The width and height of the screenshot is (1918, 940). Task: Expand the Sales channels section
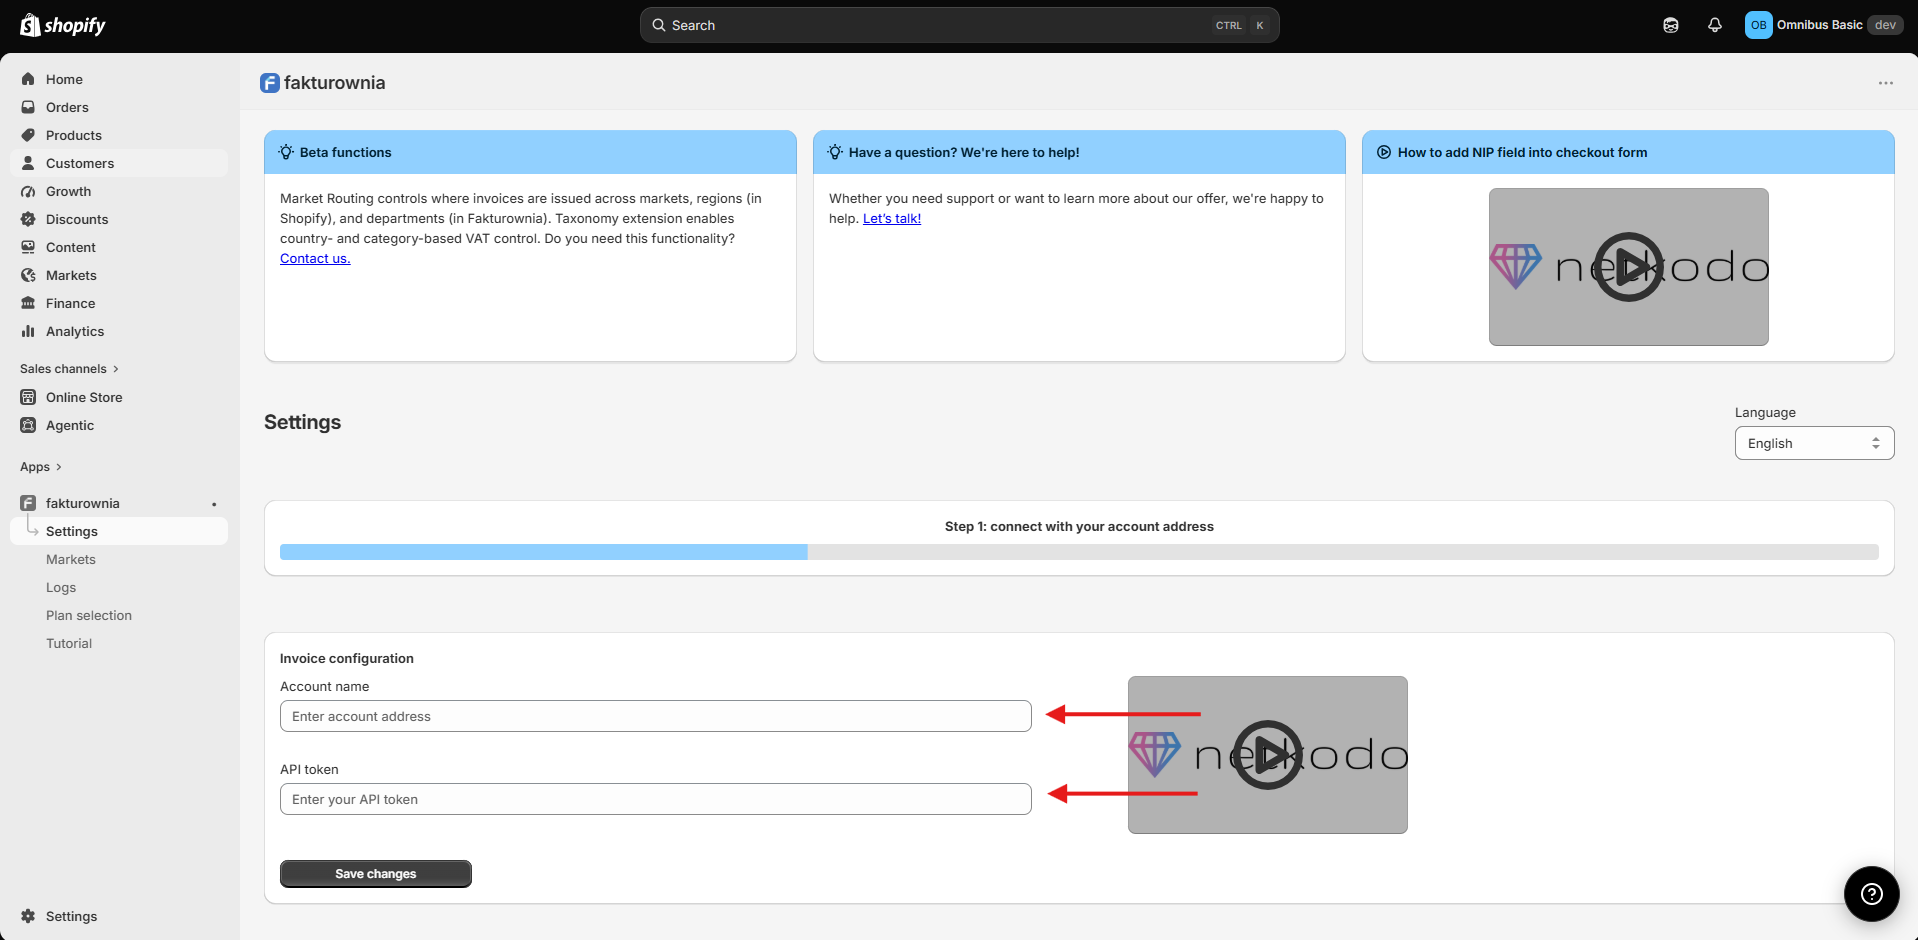click(69, 369)
